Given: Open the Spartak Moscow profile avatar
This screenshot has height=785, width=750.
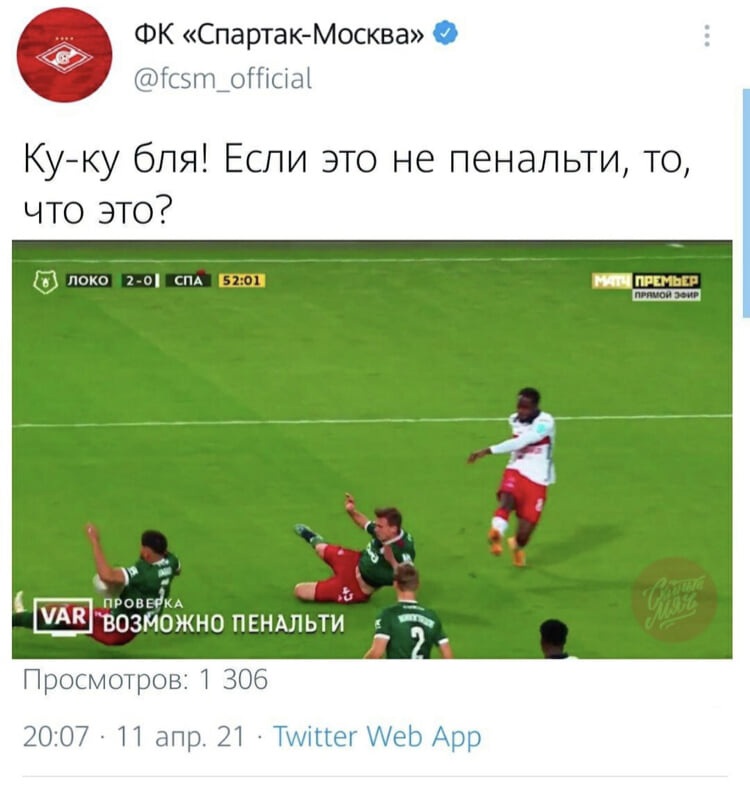Looking at the screenshot, I should coord(64,55).
